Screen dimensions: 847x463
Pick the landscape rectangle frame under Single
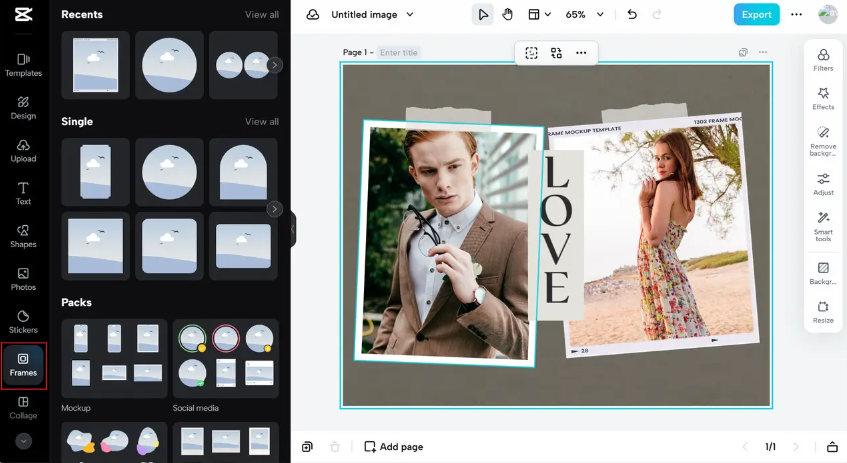tap(243, 246)
